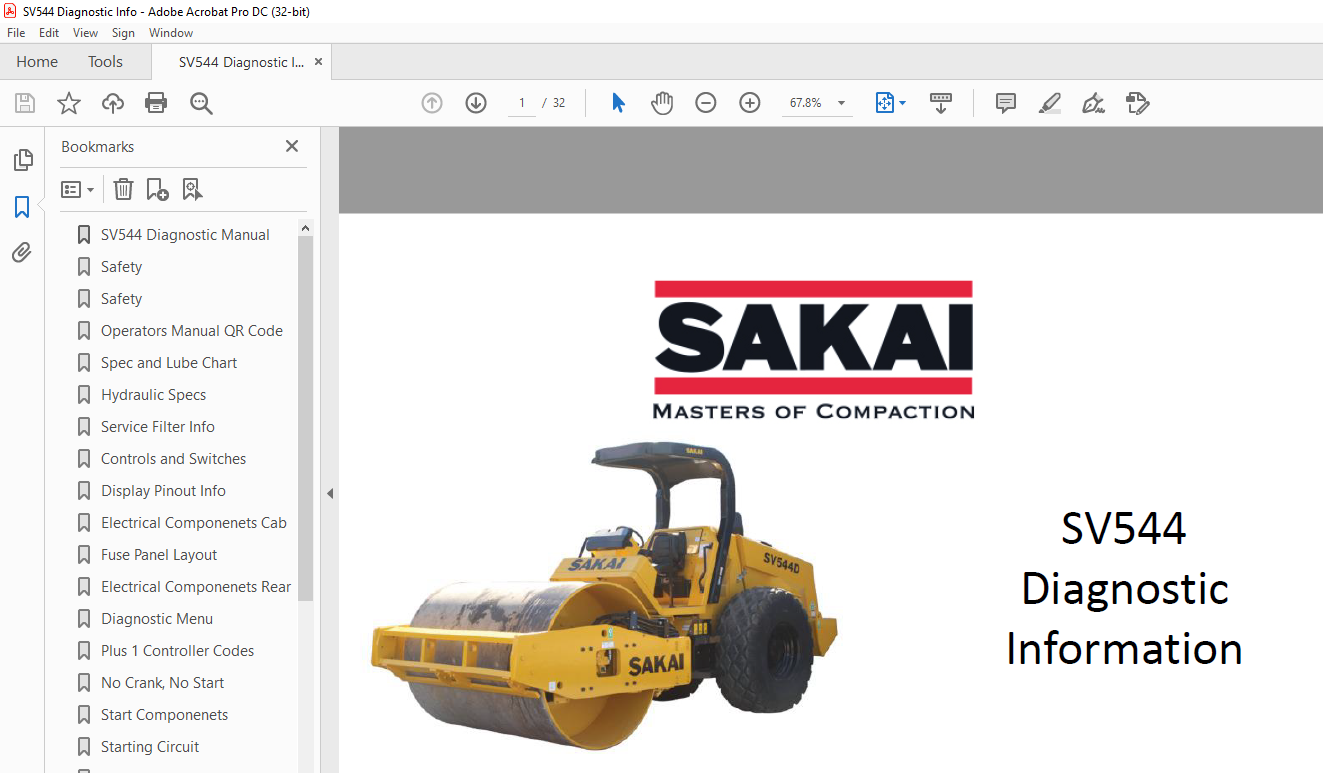This screenshot has height=773, width=1323.
Task: Open Start Componenets bookmark
Action: pyautogui.click(x=164, y=715)
